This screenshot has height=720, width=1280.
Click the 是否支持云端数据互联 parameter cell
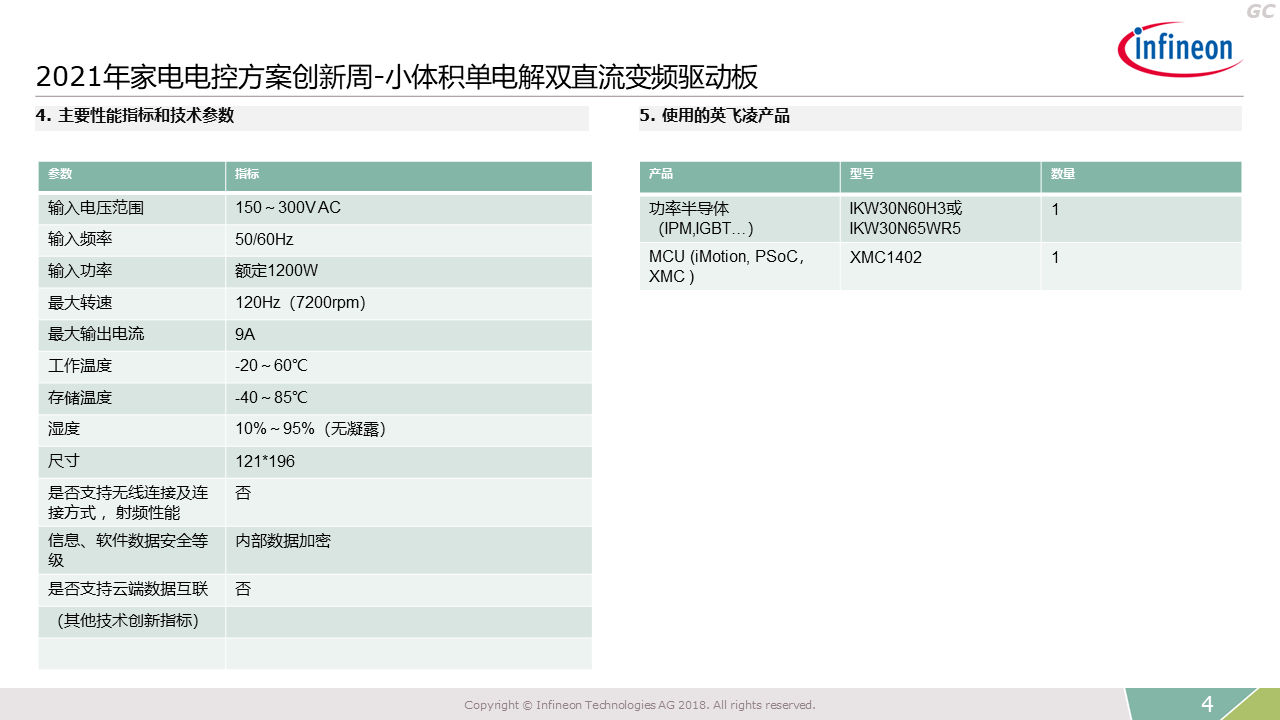132,591
